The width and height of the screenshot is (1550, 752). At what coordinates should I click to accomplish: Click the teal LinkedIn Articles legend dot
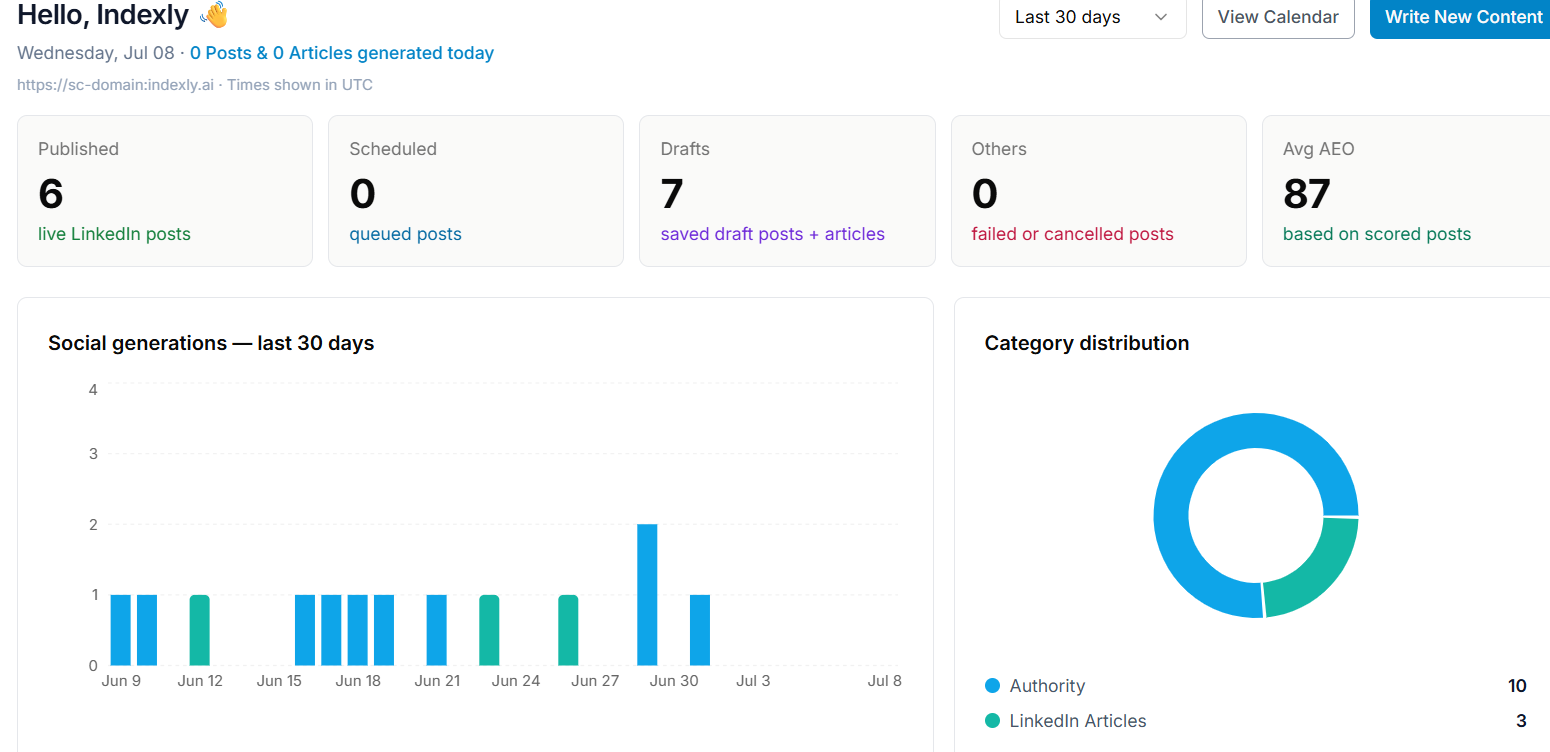992,721
